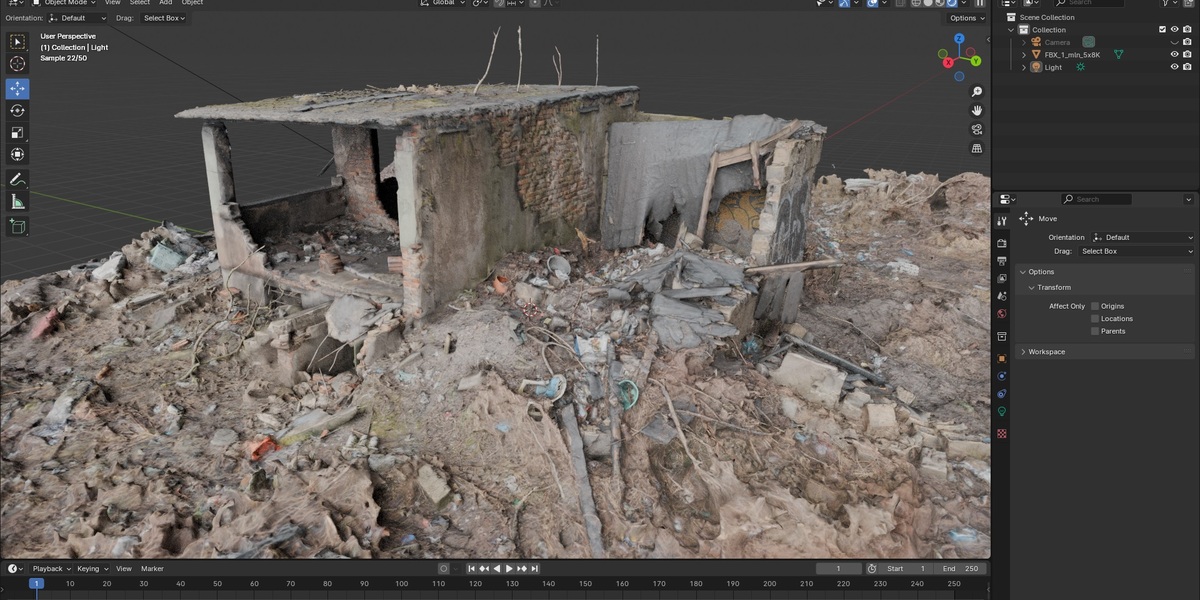Open the timeline Marker menu
The width and height of the screenshot is (1200, 600).
pos(152,568)
